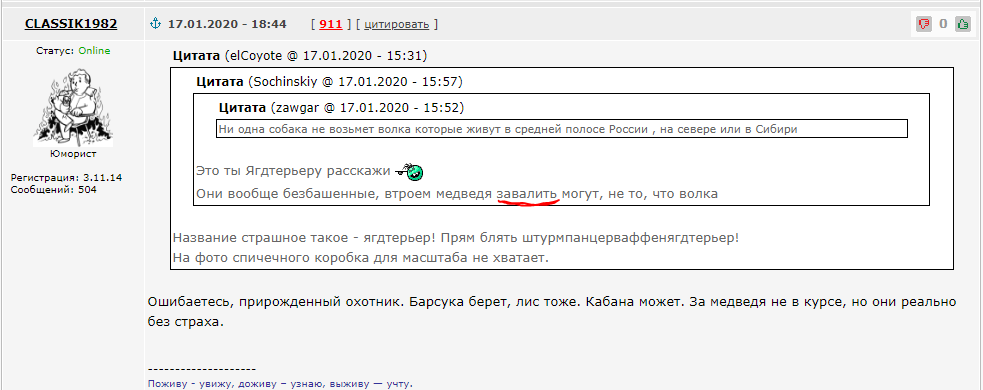
Task: Open post number 911 link
Action: [330, 24]
